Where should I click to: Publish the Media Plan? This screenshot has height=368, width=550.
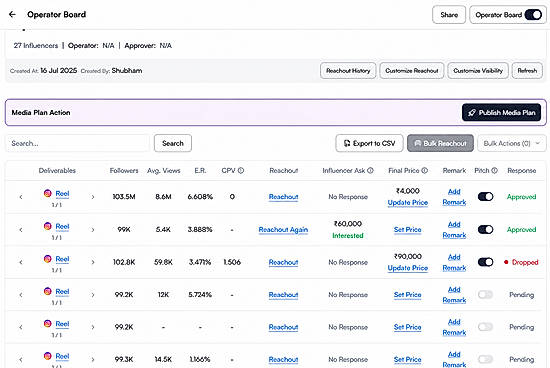coord(501,113)
